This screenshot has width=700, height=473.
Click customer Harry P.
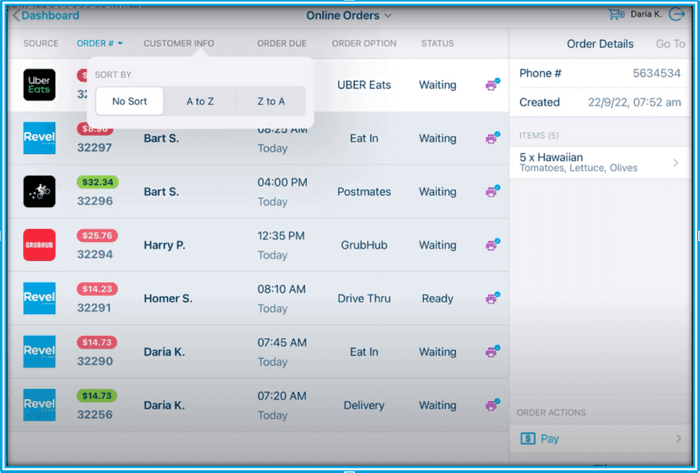point(164,245)
